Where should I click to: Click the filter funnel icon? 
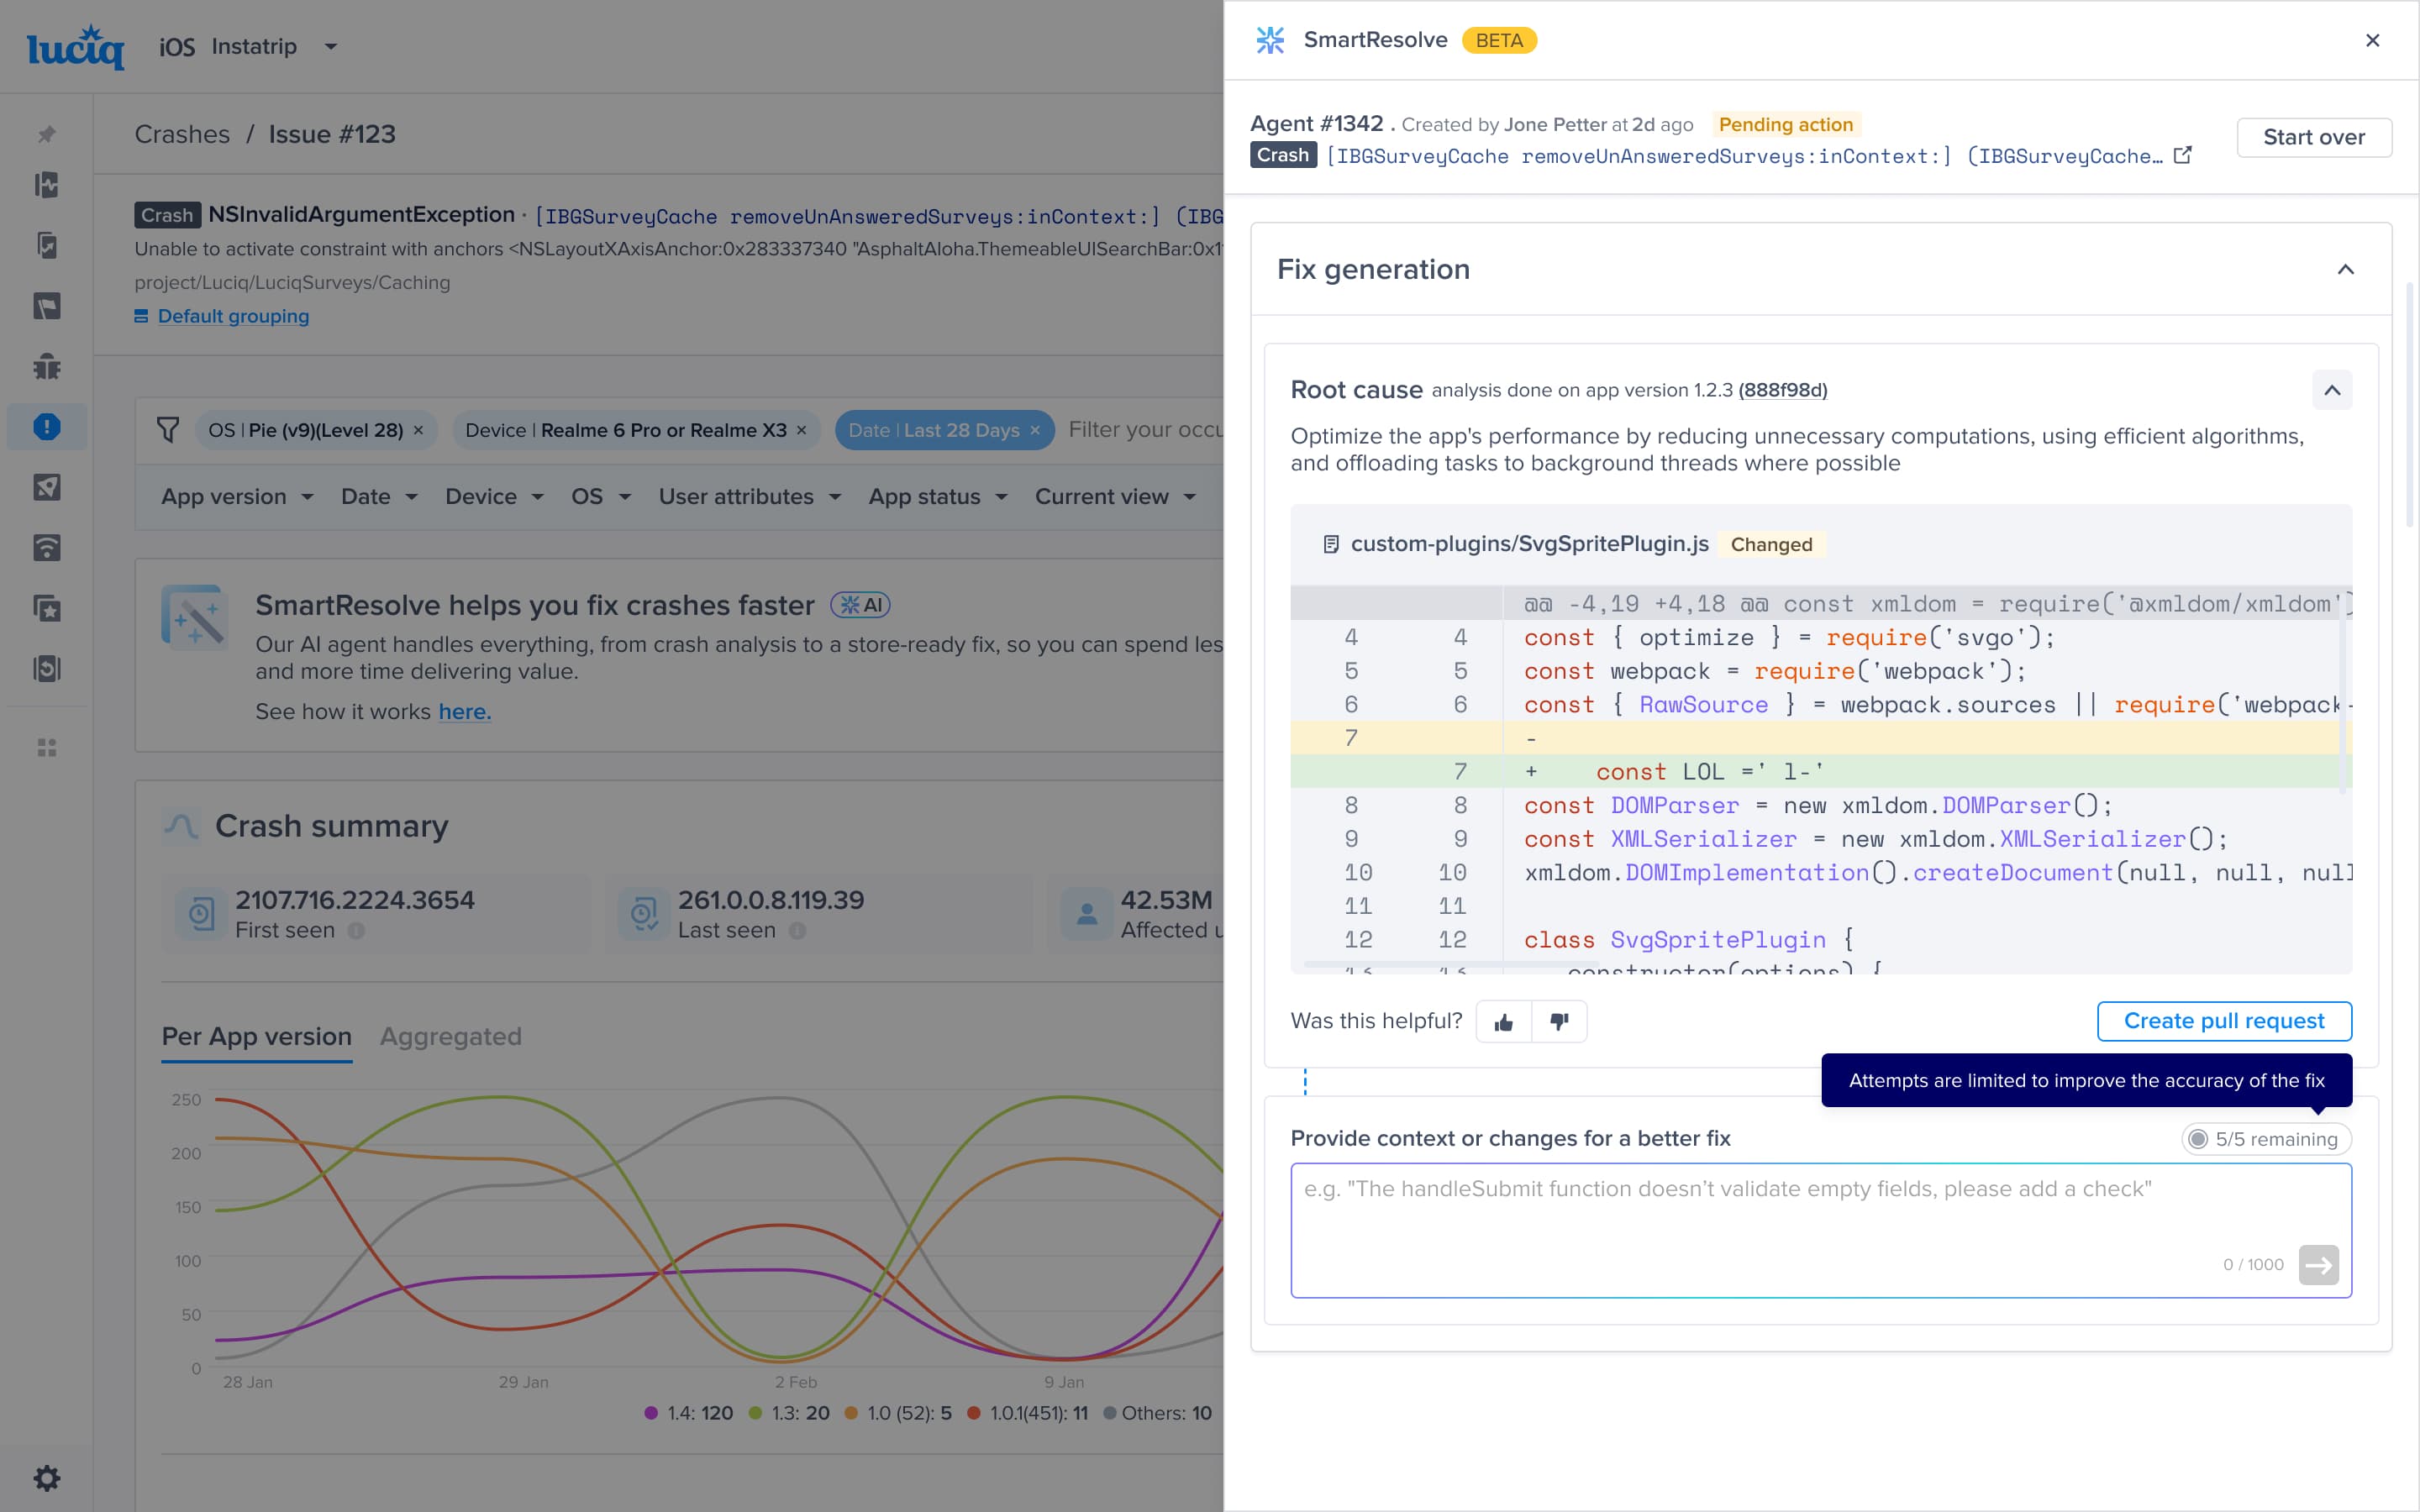coord(168,430)
